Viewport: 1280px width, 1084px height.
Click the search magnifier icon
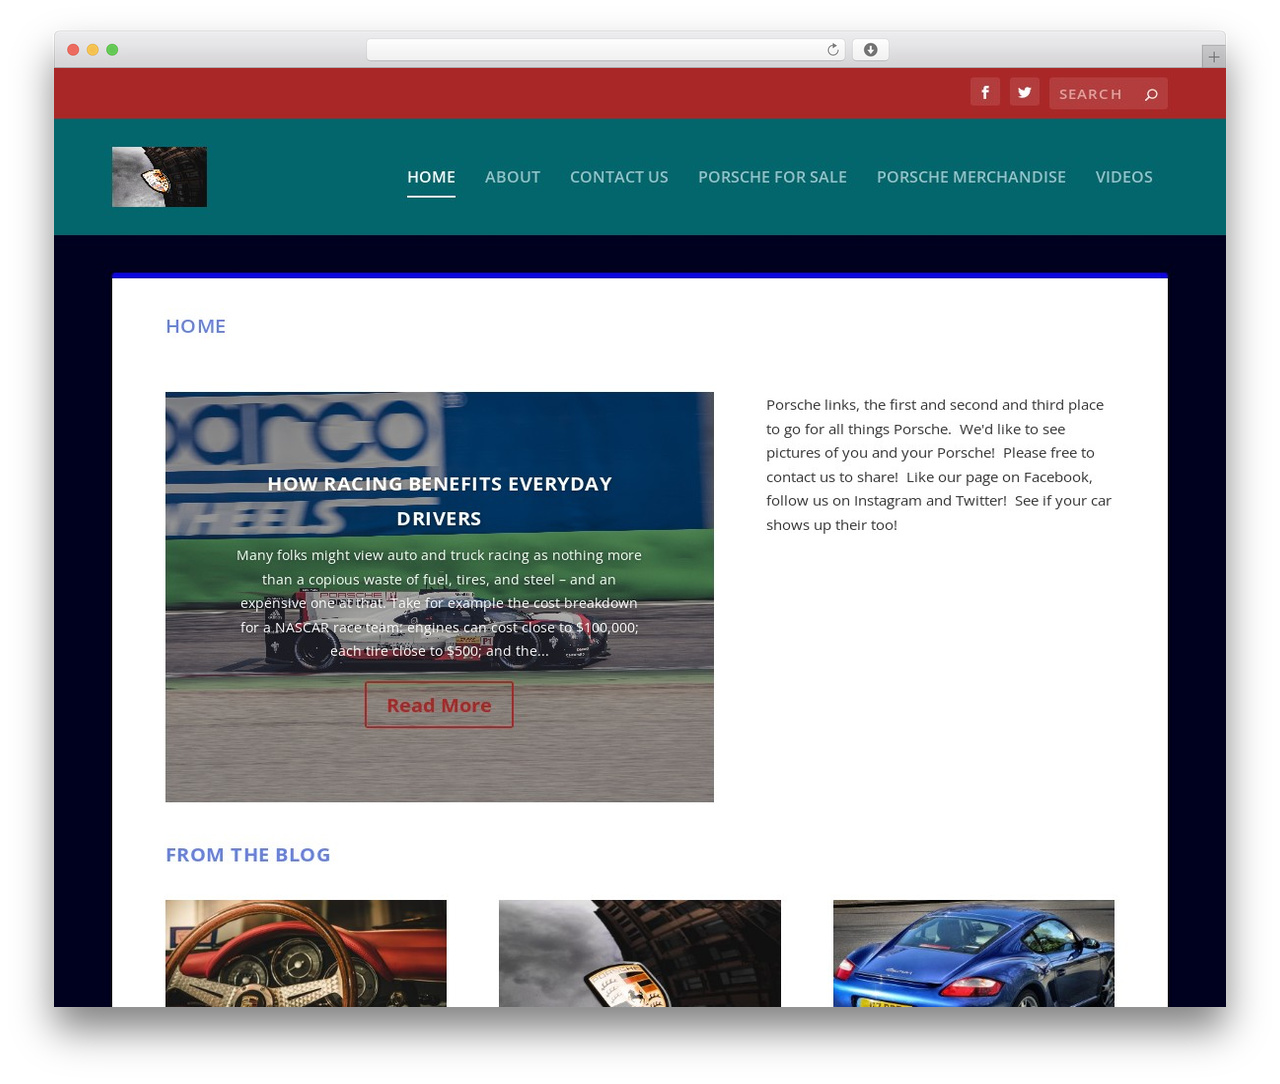click(x=1151, y=94)
